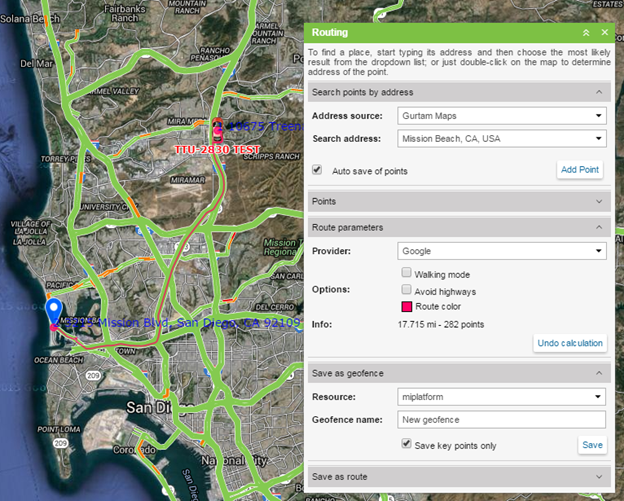Click the blue location pin at Mission Beach
The height and width of the screenshot is (501, 624).
click(x=54, y=308)
